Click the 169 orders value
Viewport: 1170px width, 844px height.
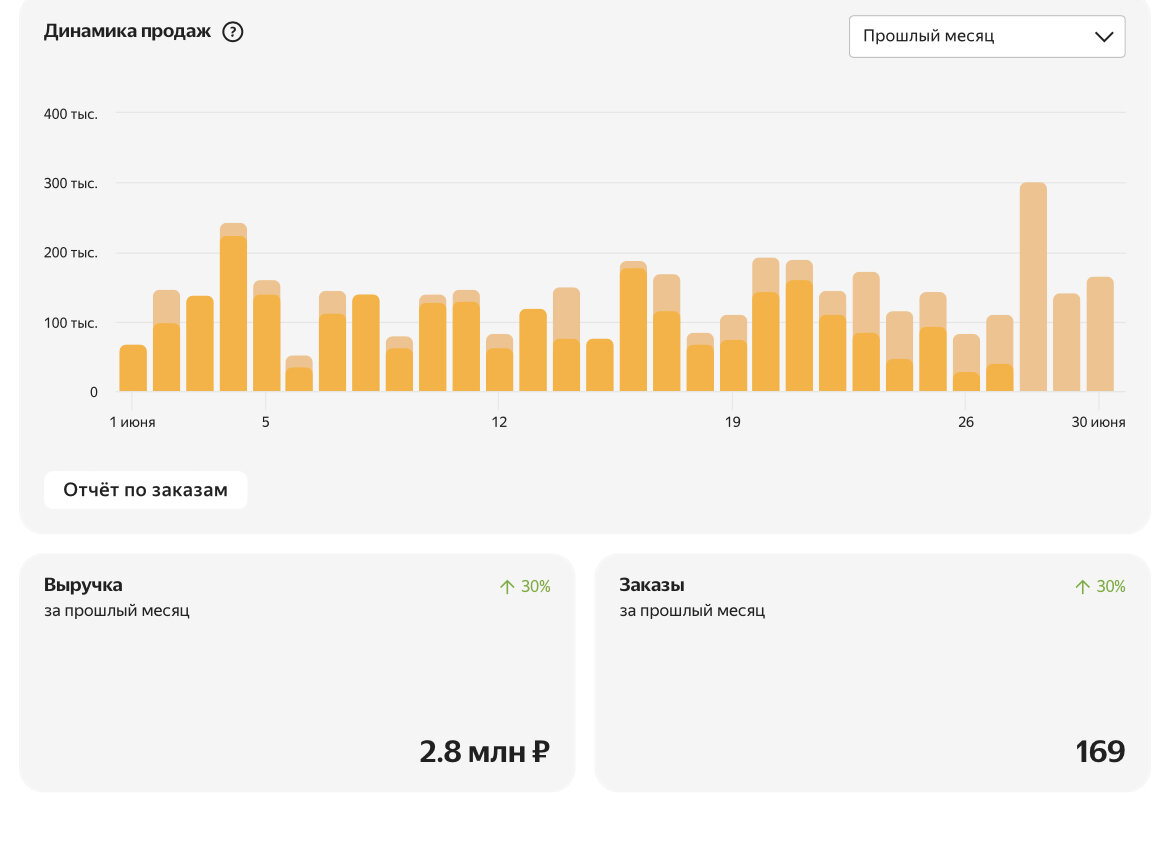click(1100, 751)
